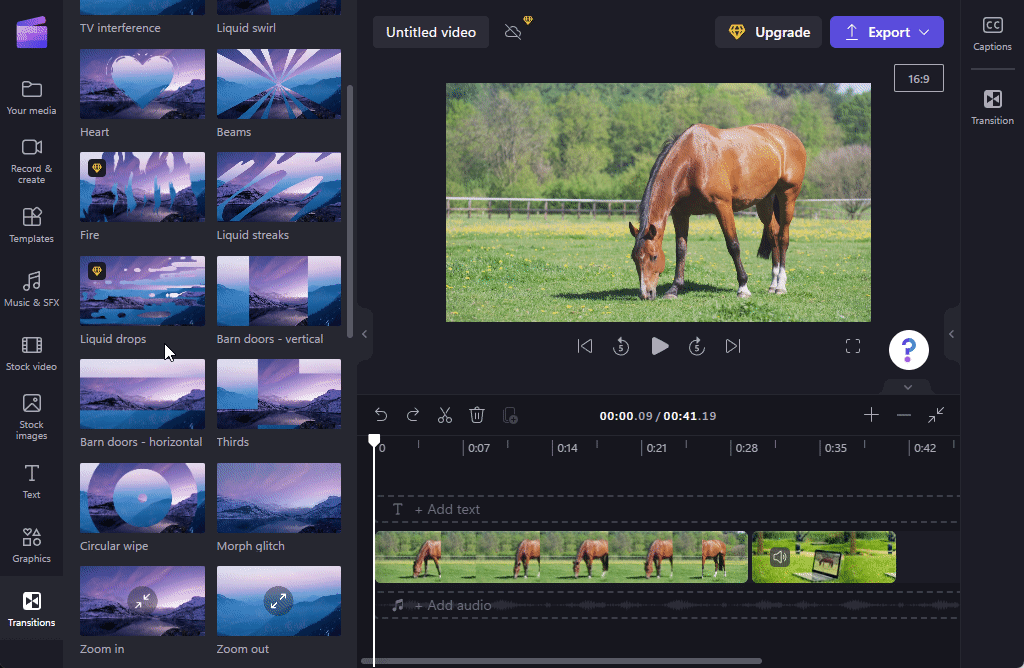The width and height of the screenshot is (1024, 668).
Task: Mute the laptop clip's audio on the timeline
Action: 780,557
